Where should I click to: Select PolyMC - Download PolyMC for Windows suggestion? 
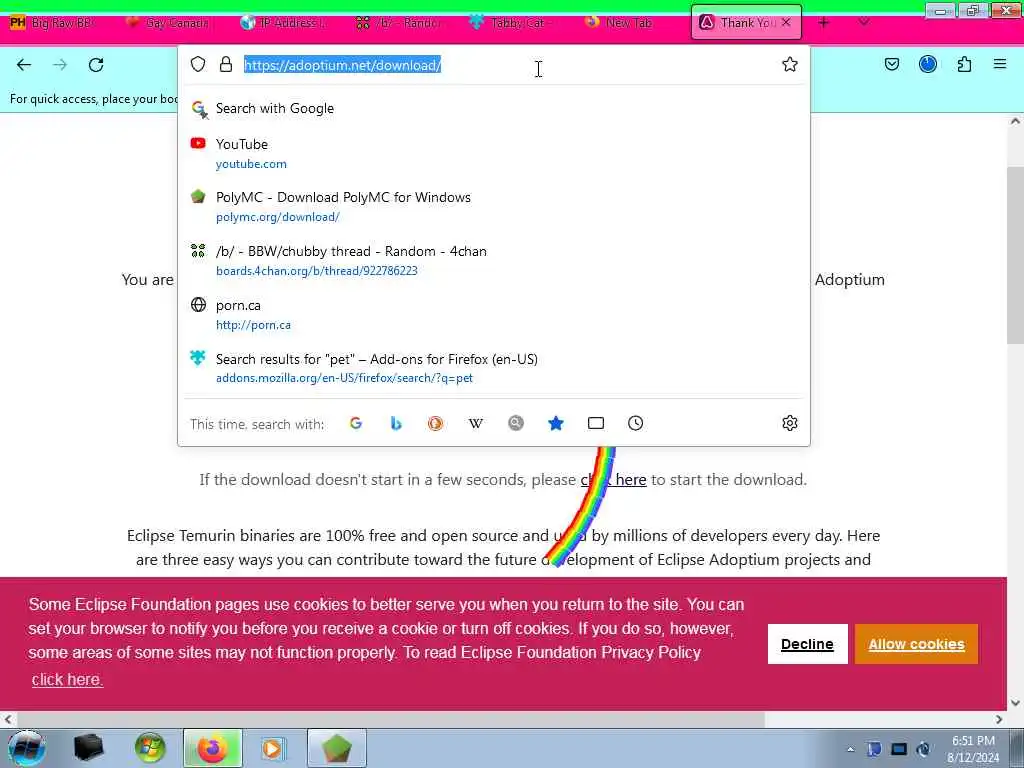click(x=493, y=206)
